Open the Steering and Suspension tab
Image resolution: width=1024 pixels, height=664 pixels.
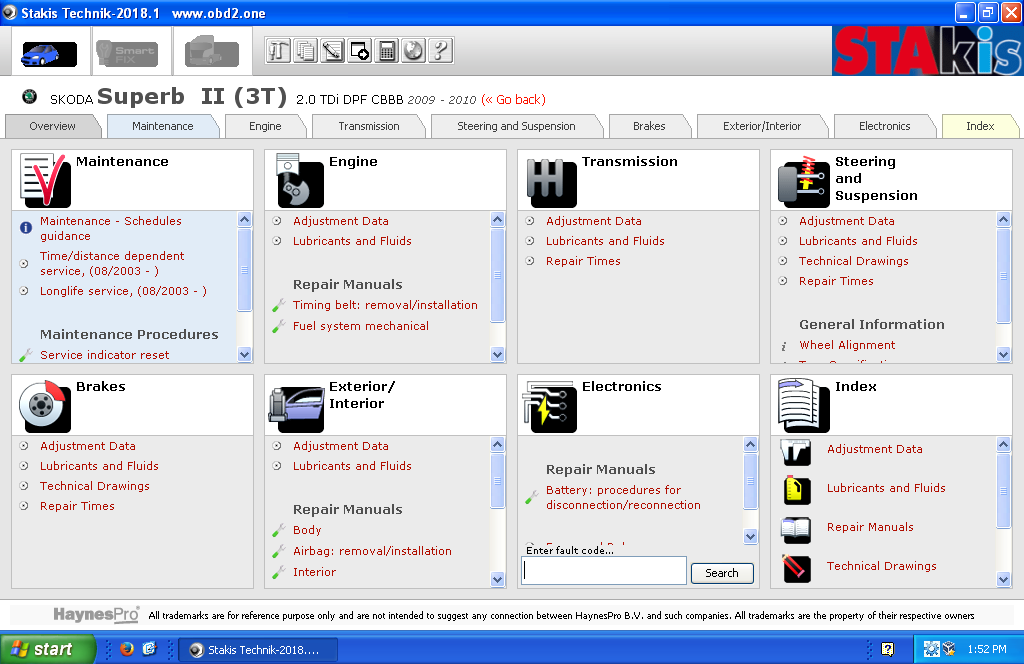coord(516,126)
